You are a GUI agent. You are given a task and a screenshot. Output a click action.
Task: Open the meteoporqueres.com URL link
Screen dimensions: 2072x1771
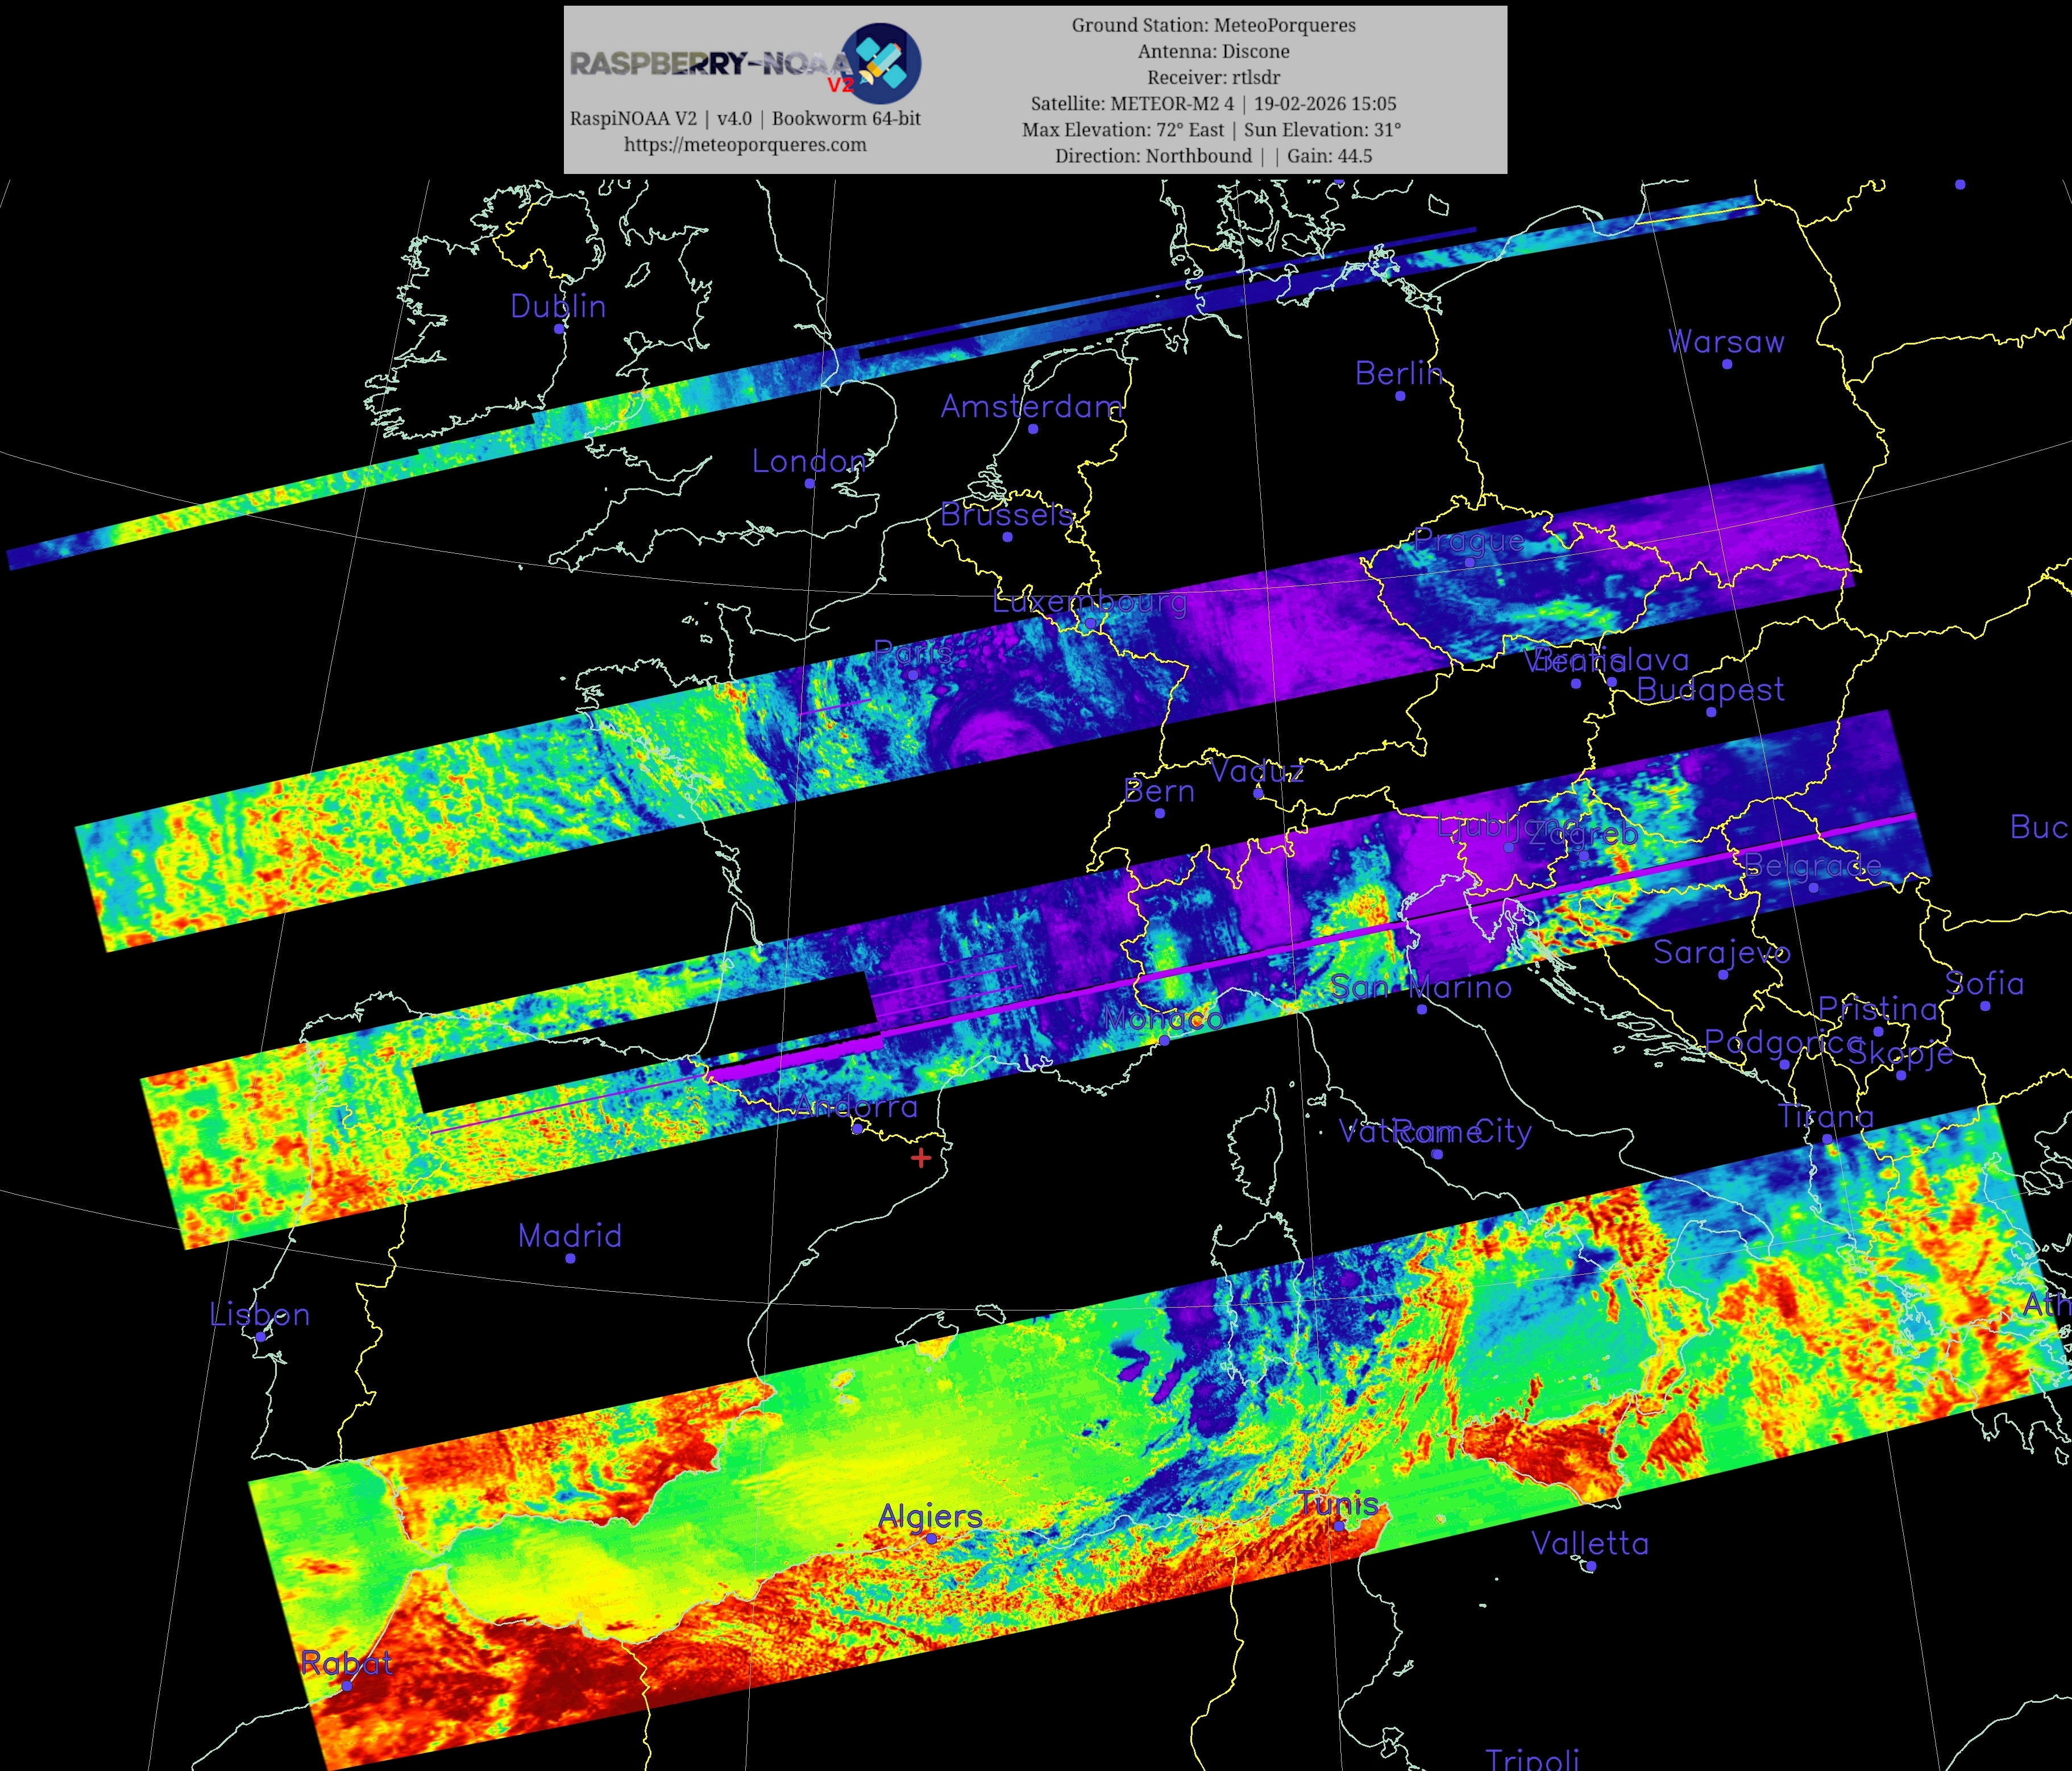tap(745, 144)
